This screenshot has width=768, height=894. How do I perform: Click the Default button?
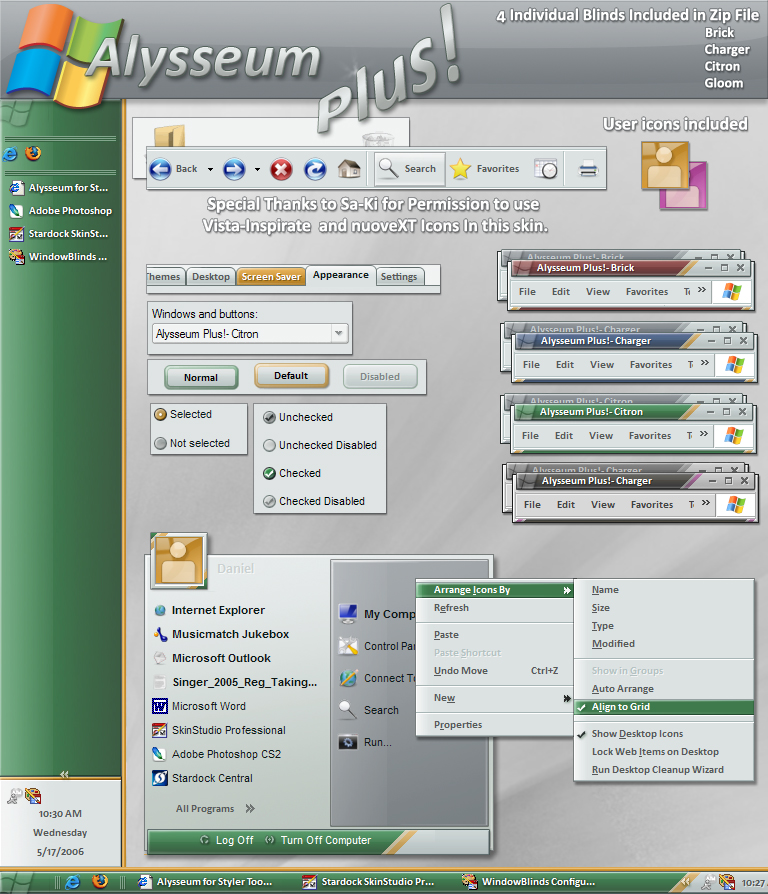point(291,376)
